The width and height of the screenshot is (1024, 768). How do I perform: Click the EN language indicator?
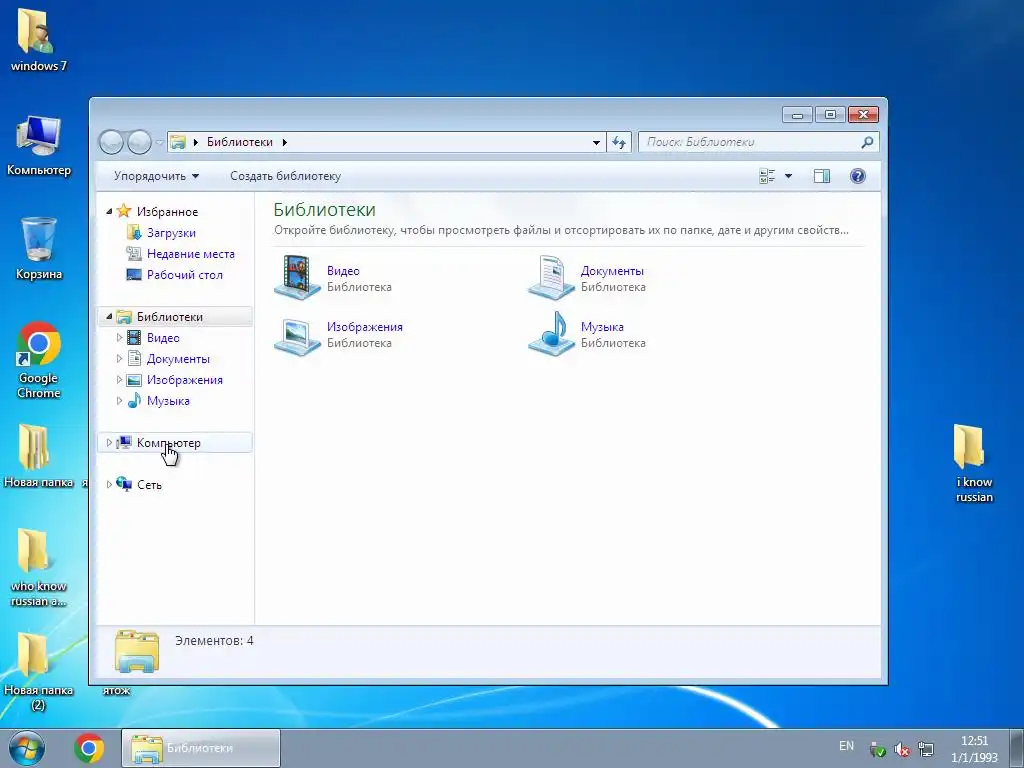[x=846, y=746]
